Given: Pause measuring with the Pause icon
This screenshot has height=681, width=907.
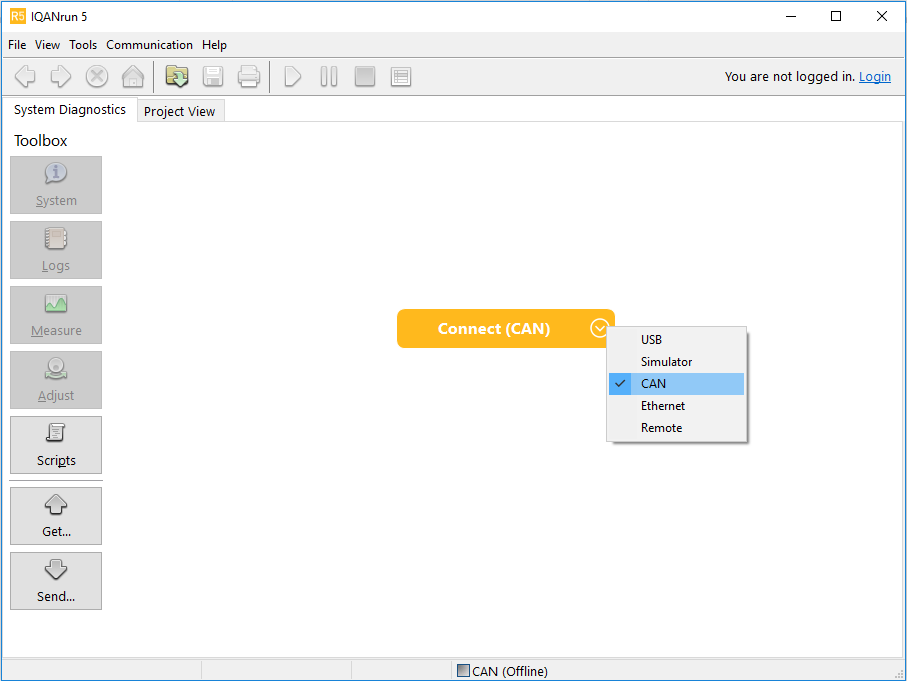Looking at the screenshot, I should 329,76.
